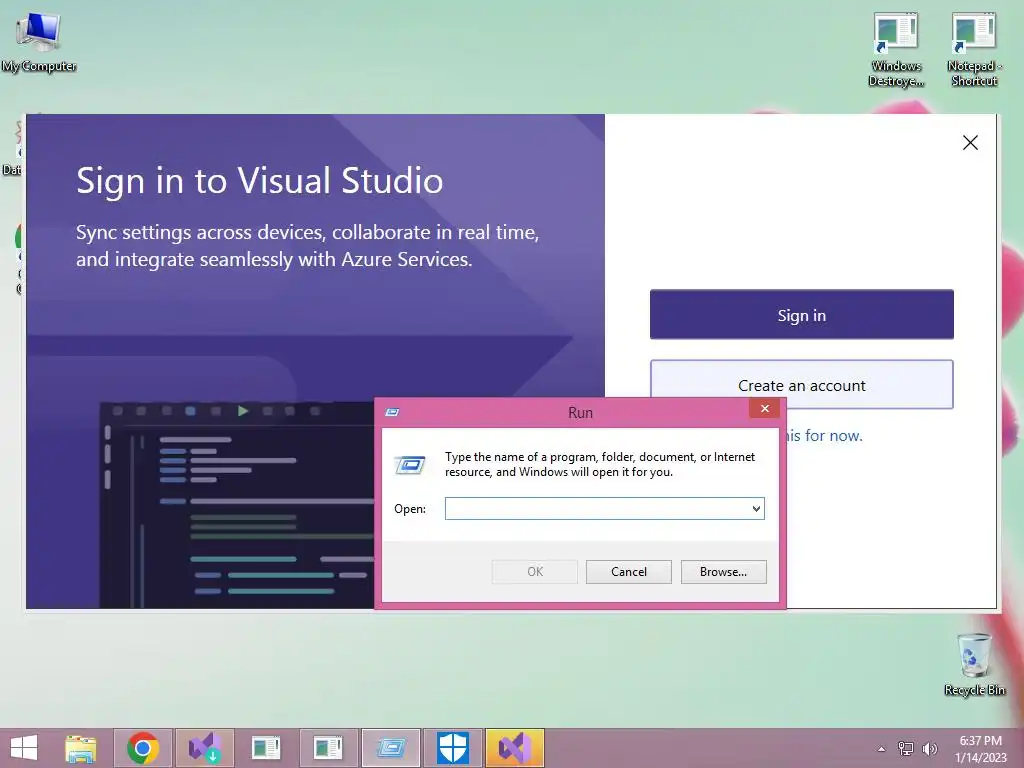Image resolution: width=1024 pixels, height=768 pixels.
Task: Open File Explorer from the taskbar
Action: point(80,748)
